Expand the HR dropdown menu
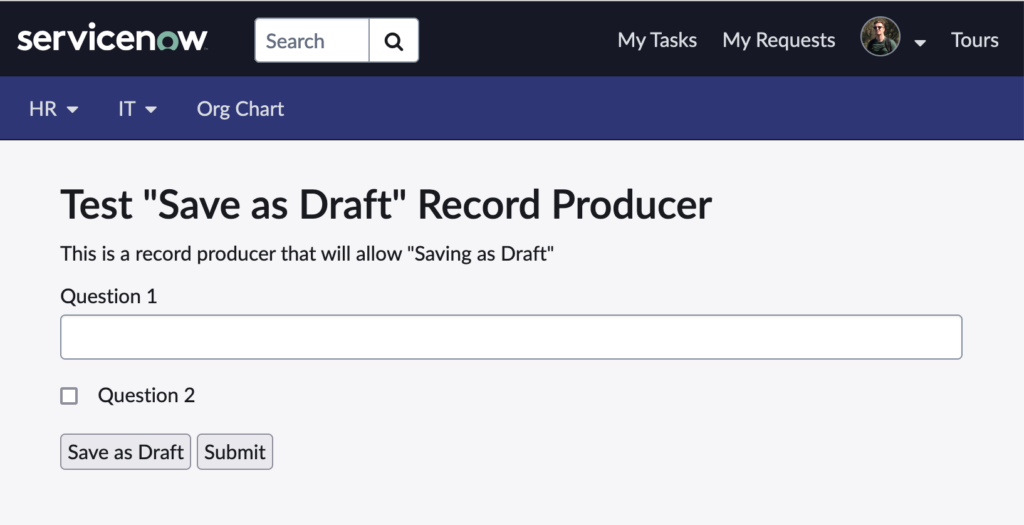The height and width of the screenshot is (525, 1024). tap(54, 109)
